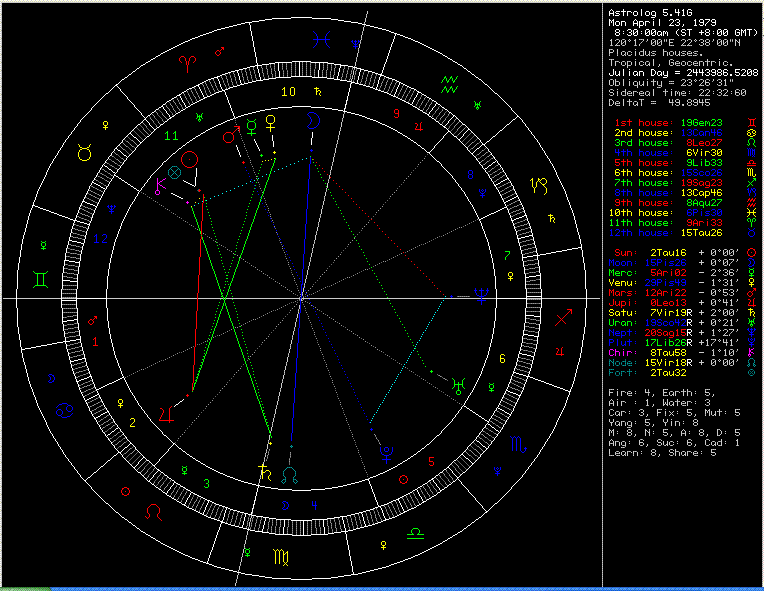Select the green Gemini glyph in the zodiac ring

(x=46, y=282)
